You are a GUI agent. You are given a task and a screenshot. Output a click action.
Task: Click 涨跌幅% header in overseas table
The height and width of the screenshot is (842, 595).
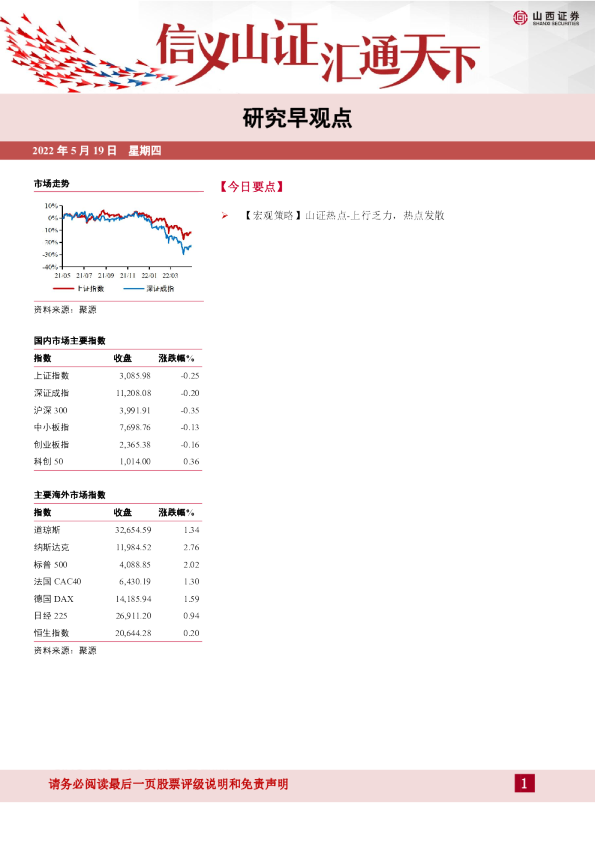(176, 512)
